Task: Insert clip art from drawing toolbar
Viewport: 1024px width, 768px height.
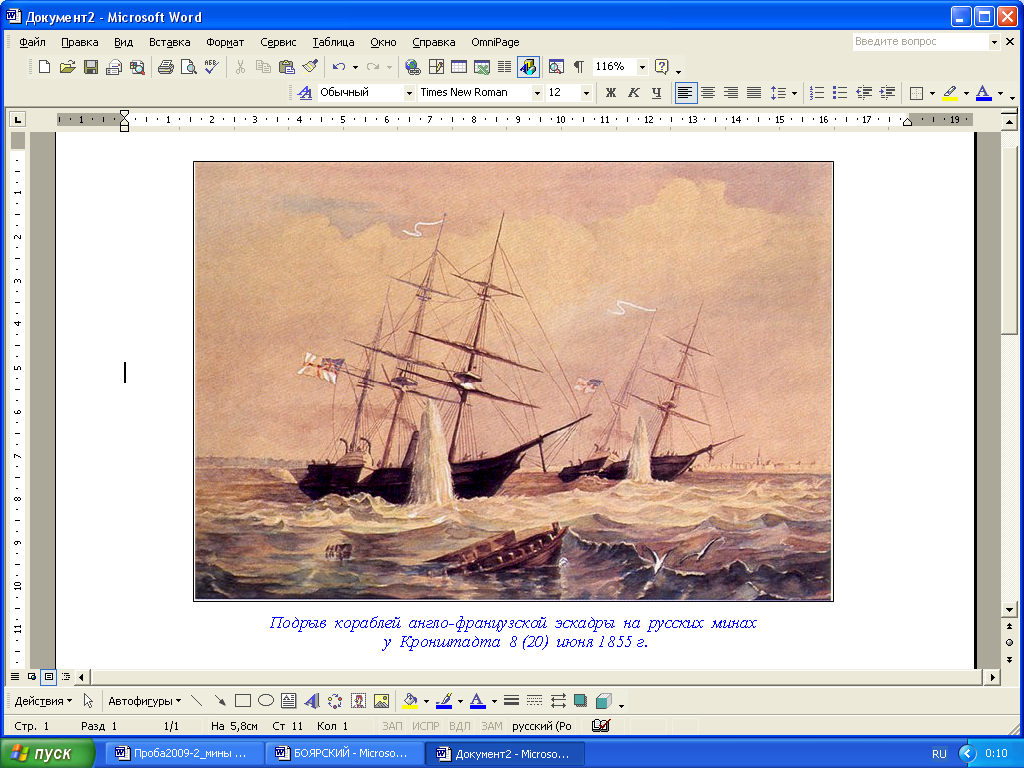Action: pyautogui.click(x=358, y=701)
